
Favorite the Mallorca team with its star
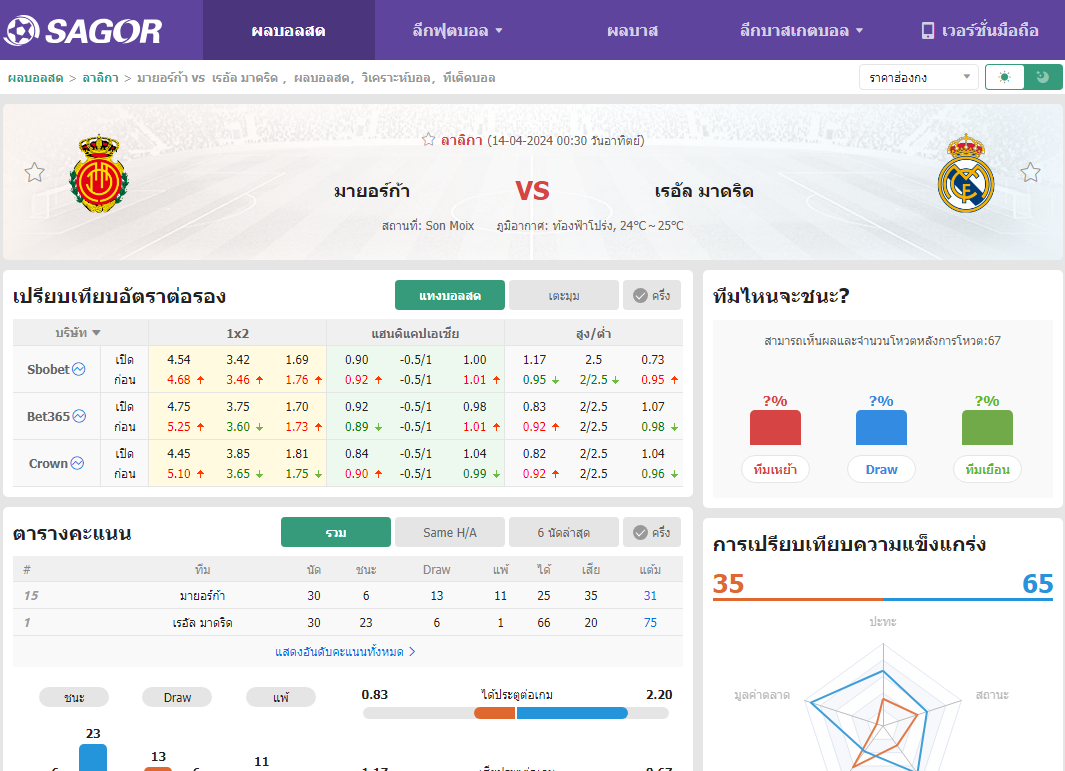pos(35,173)
